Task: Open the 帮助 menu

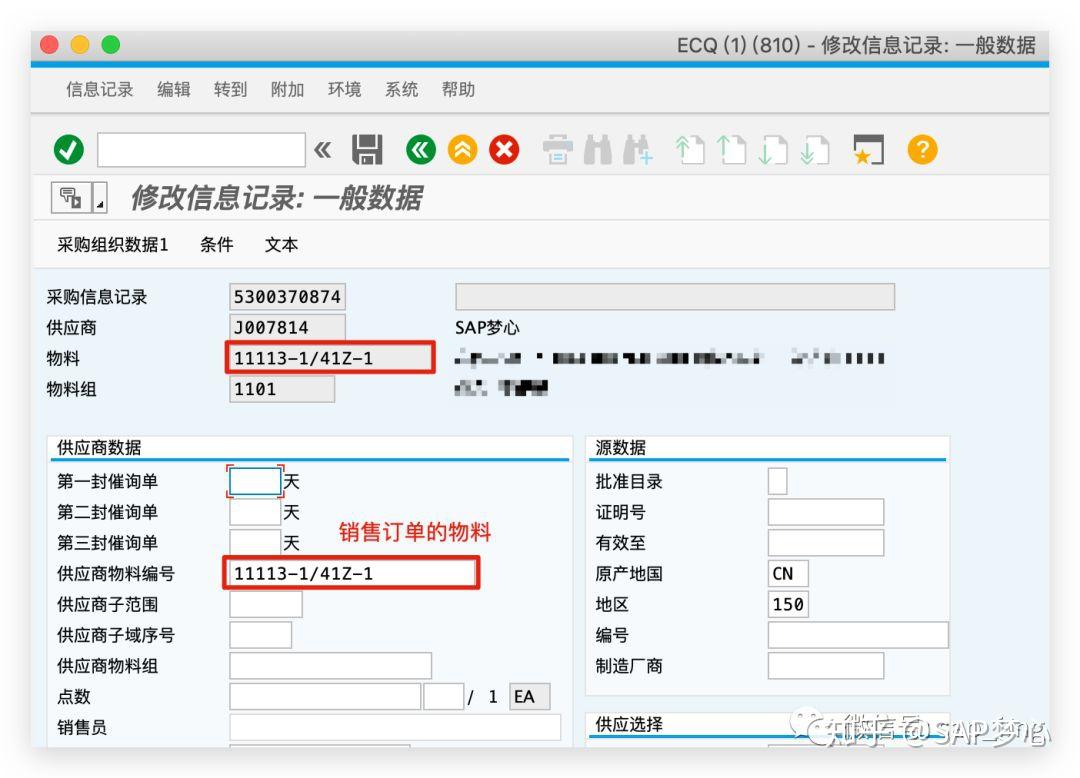Action: click(x=458, y=90)
